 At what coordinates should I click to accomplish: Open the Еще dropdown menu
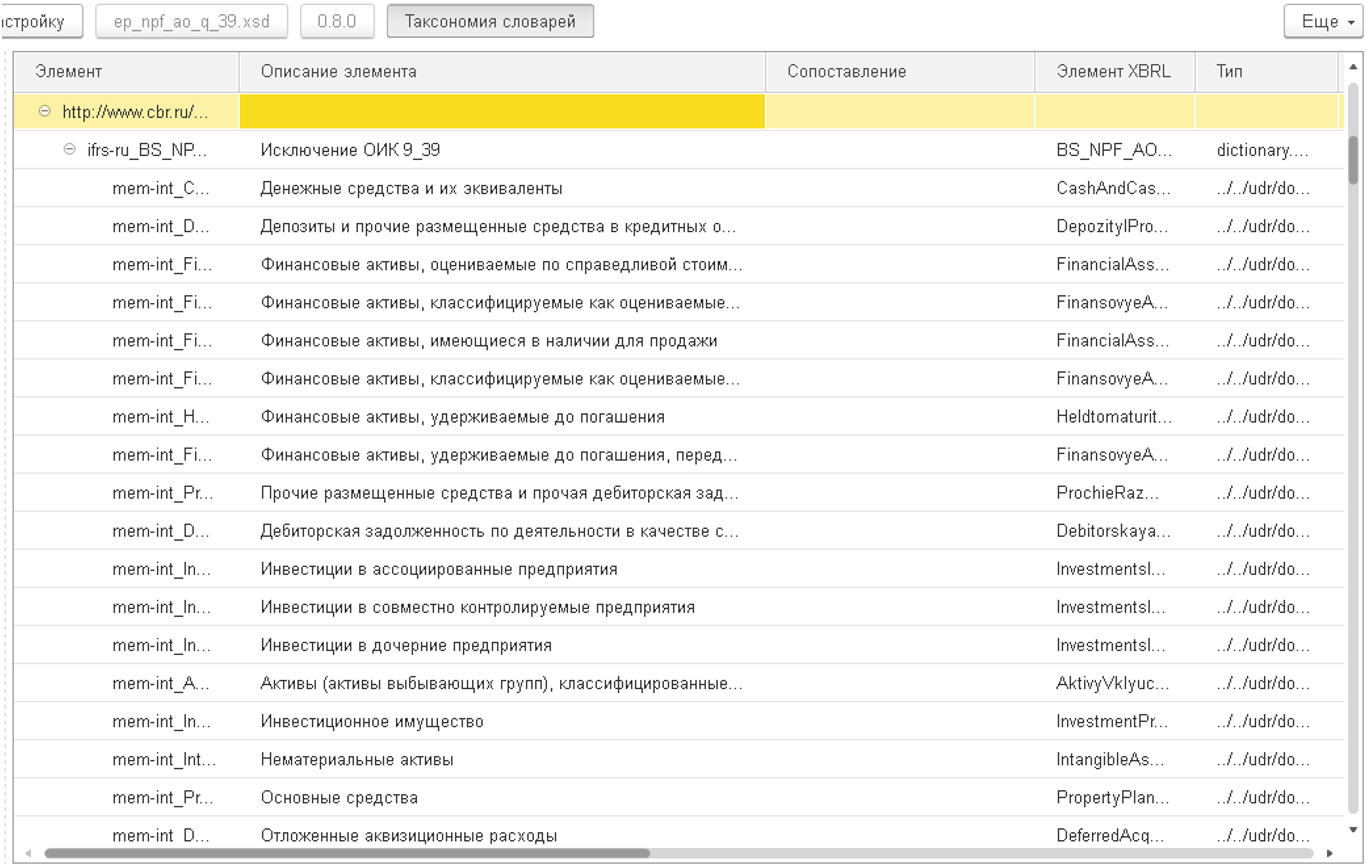click(1323, 21)
